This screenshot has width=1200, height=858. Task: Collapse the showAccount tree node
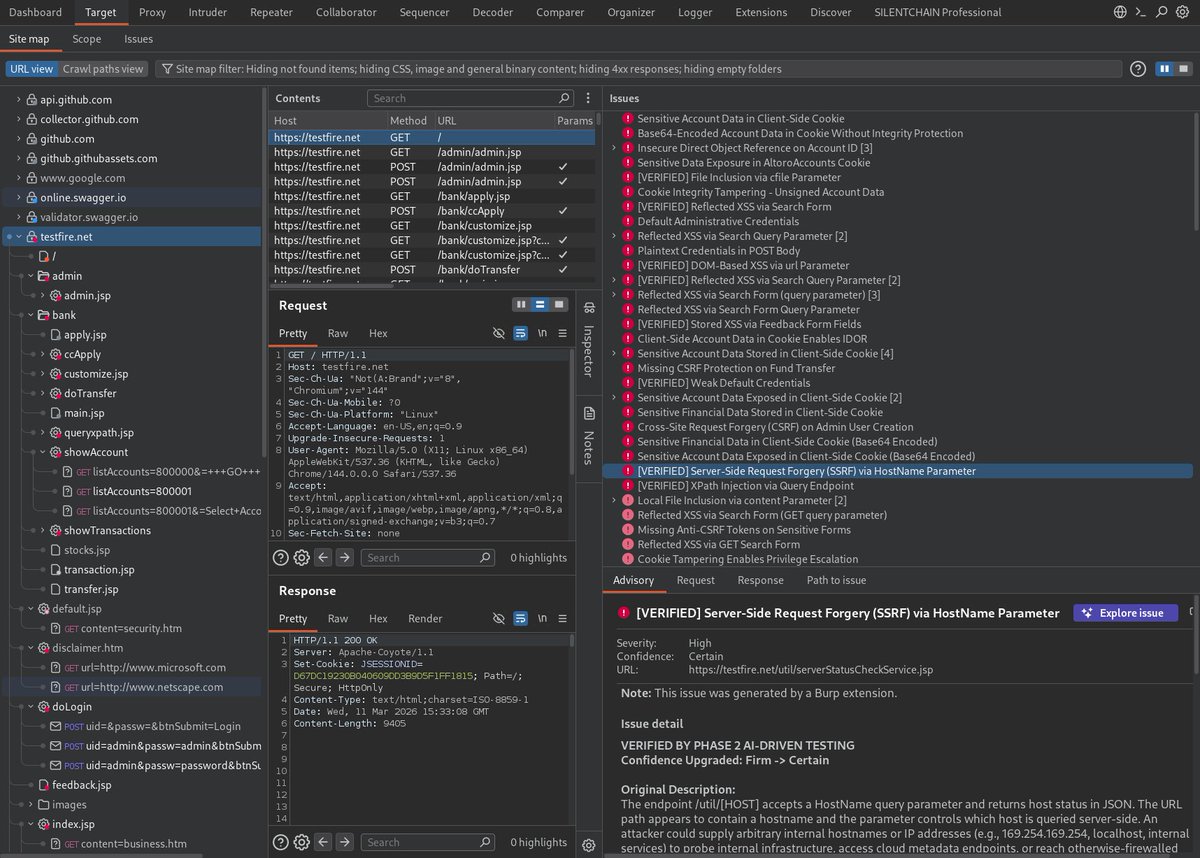pyautogui.click(x=42, y=452)
